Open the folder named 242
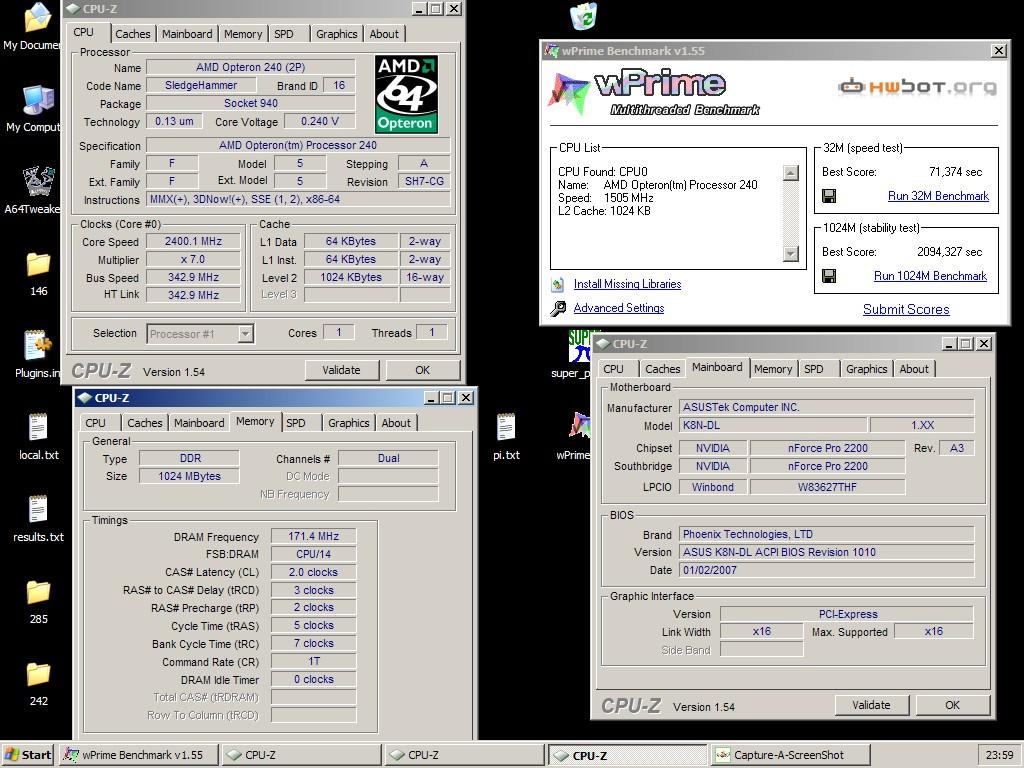Image resolution: width=1024 pixels, height=768 pixels. [x=38, y=675]
